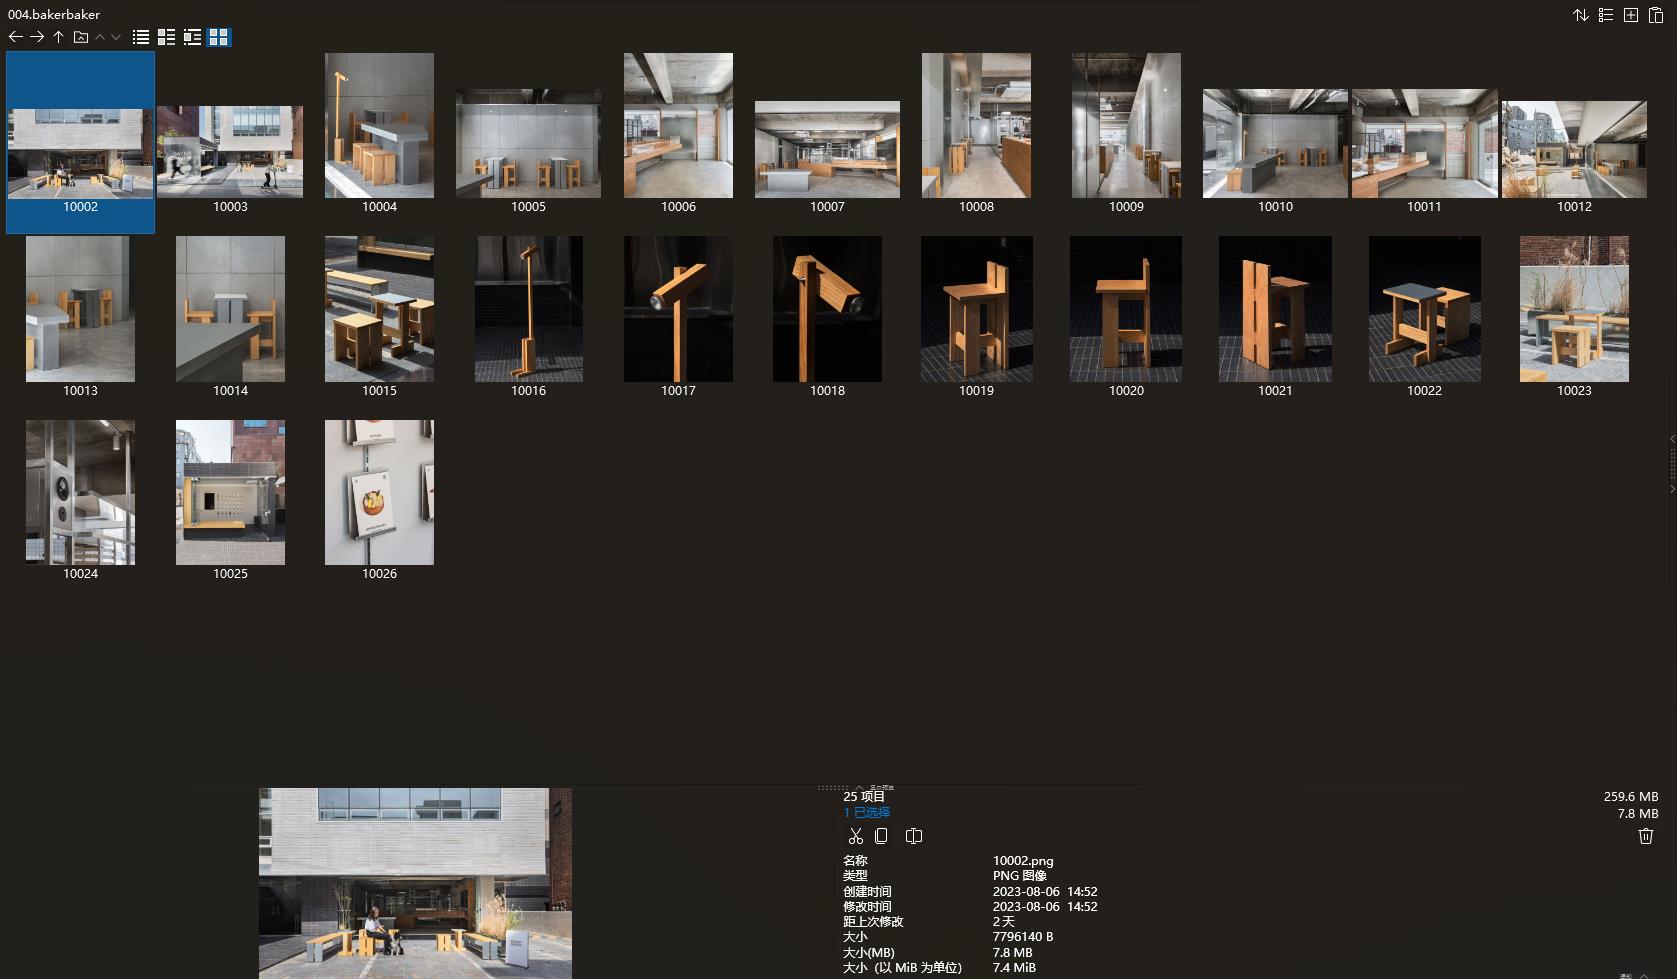Delete the selection with the trash icon
The height and width of the screenshot is (979, 1677).
[1646, 836]
